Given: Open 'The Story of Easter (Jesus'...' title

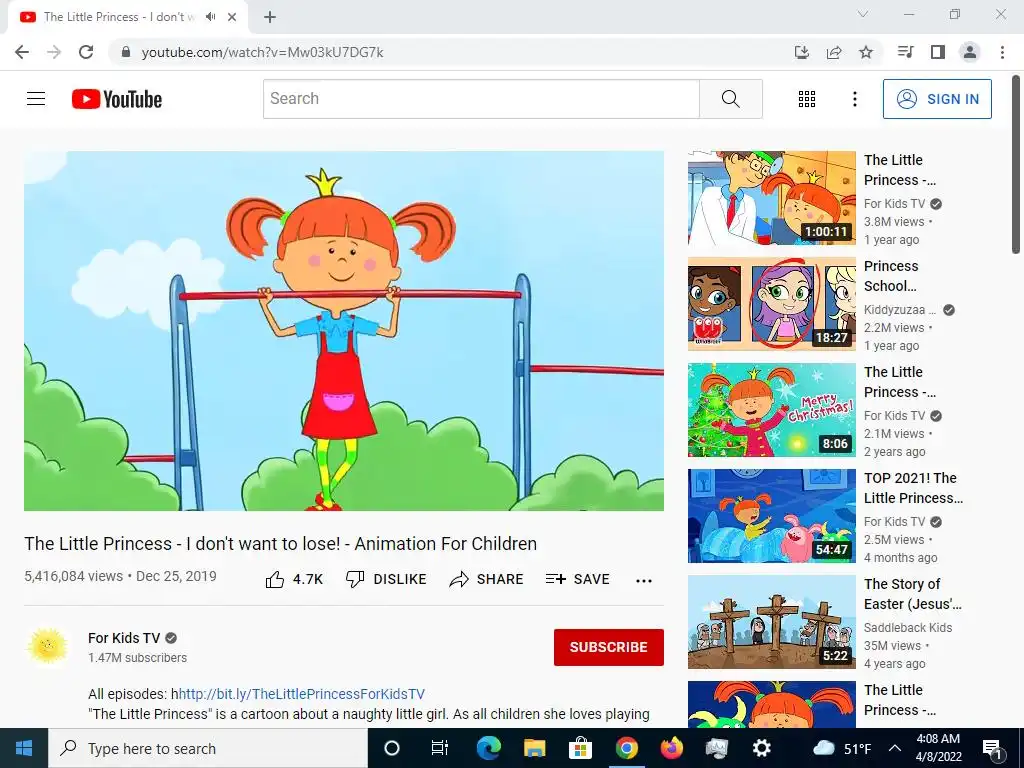Looking at the screenshot, I should coord(912,594).
